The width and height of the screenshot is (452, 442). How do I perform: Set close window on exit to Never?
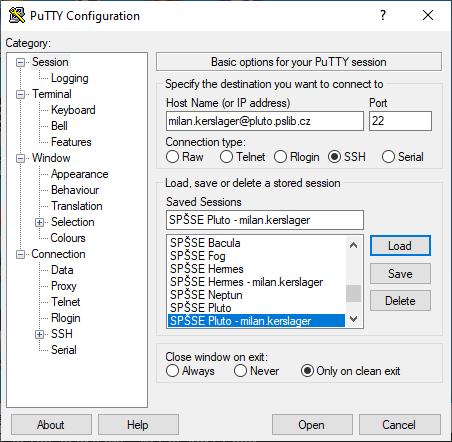point(240,371)
